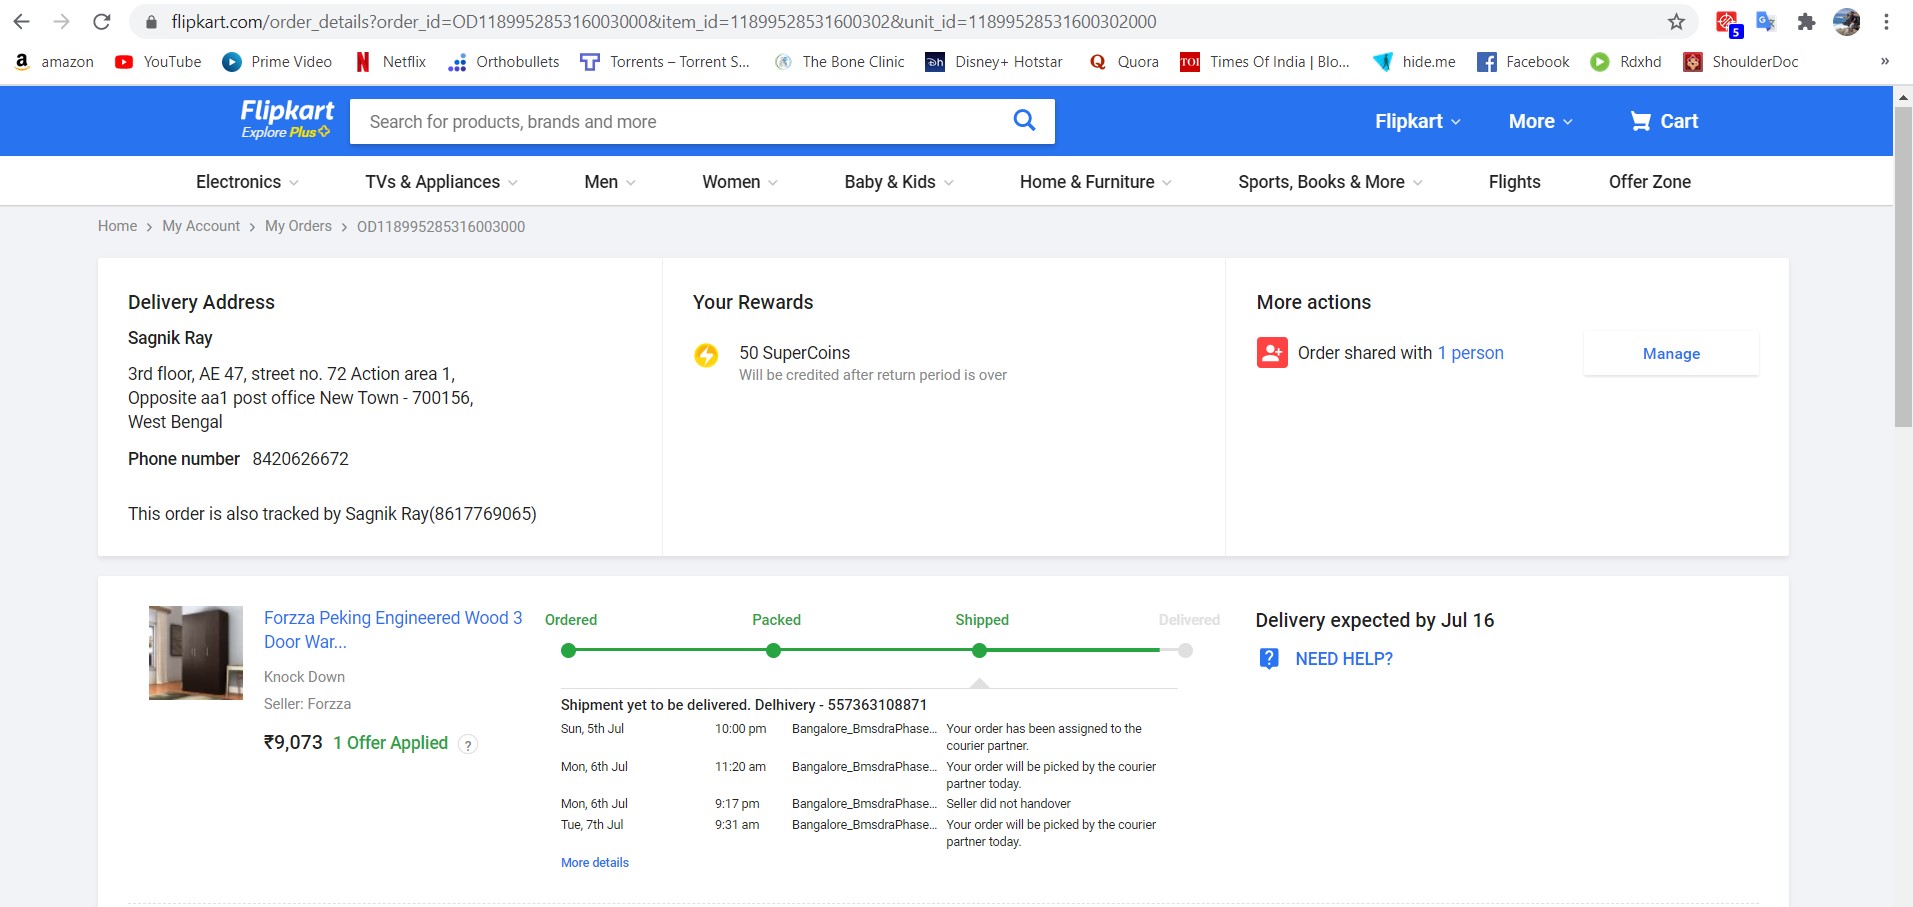Open the NEED HELP? link
Image resolution: width=1913 pixels, height=907 pixels.
1343,659
